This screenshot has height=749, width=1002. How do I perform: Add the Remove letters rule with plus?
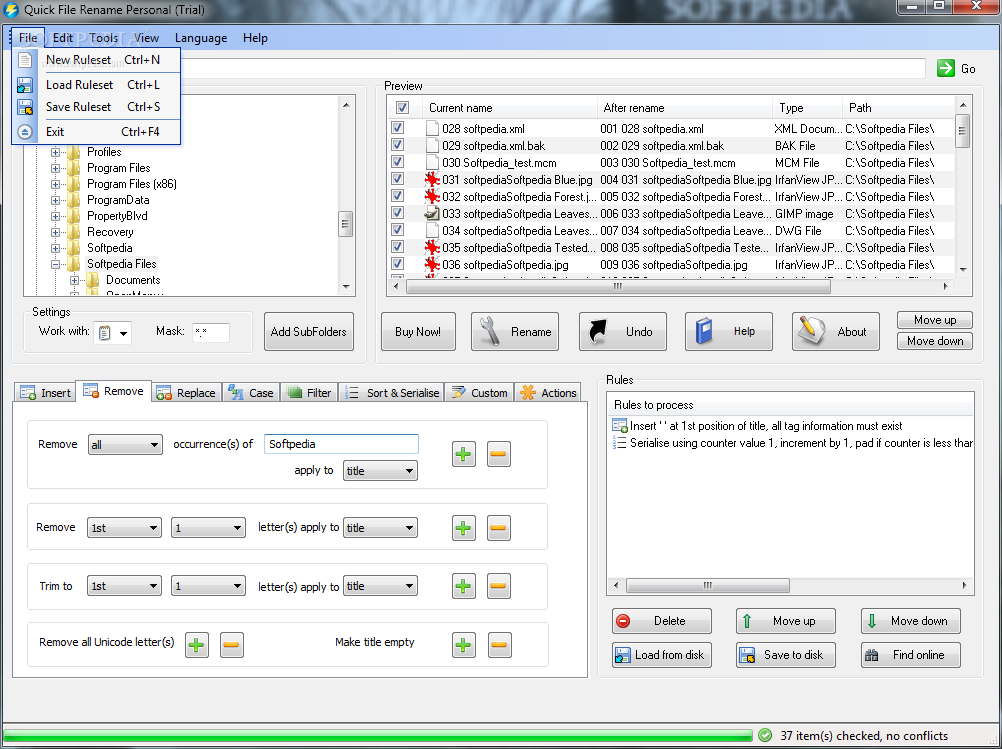pyautogui.click(x=463, y=528)
